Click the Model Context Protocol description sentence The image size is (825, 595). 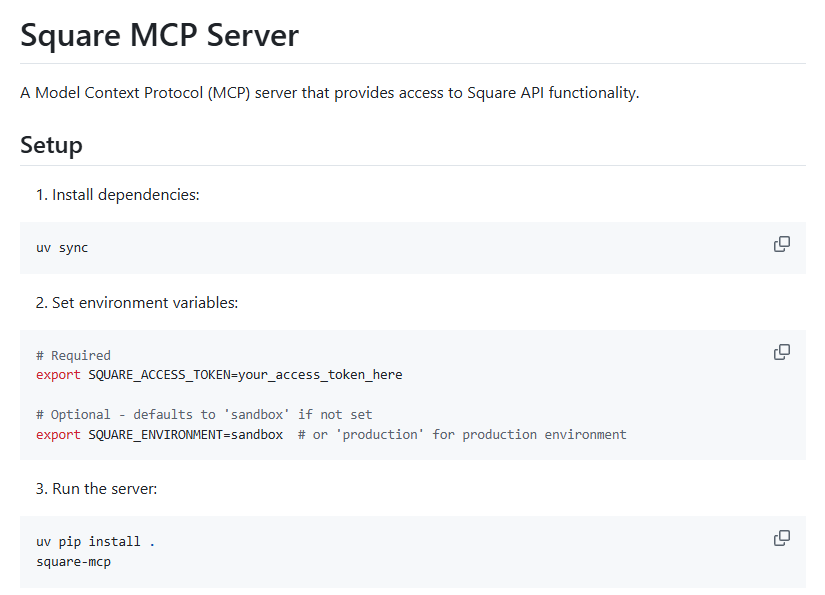click(329, 93)
